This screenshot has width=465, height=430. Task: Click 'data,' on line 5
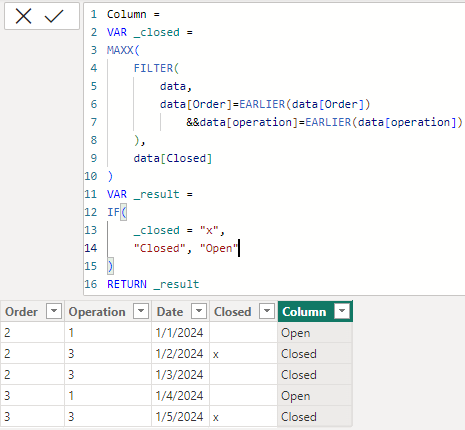coord(176,87)
